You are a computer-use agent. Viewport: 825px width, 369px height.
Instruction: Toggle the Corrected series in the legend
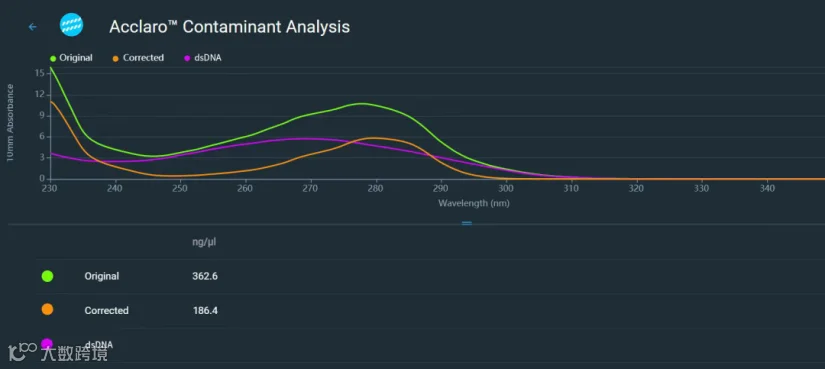138,58
